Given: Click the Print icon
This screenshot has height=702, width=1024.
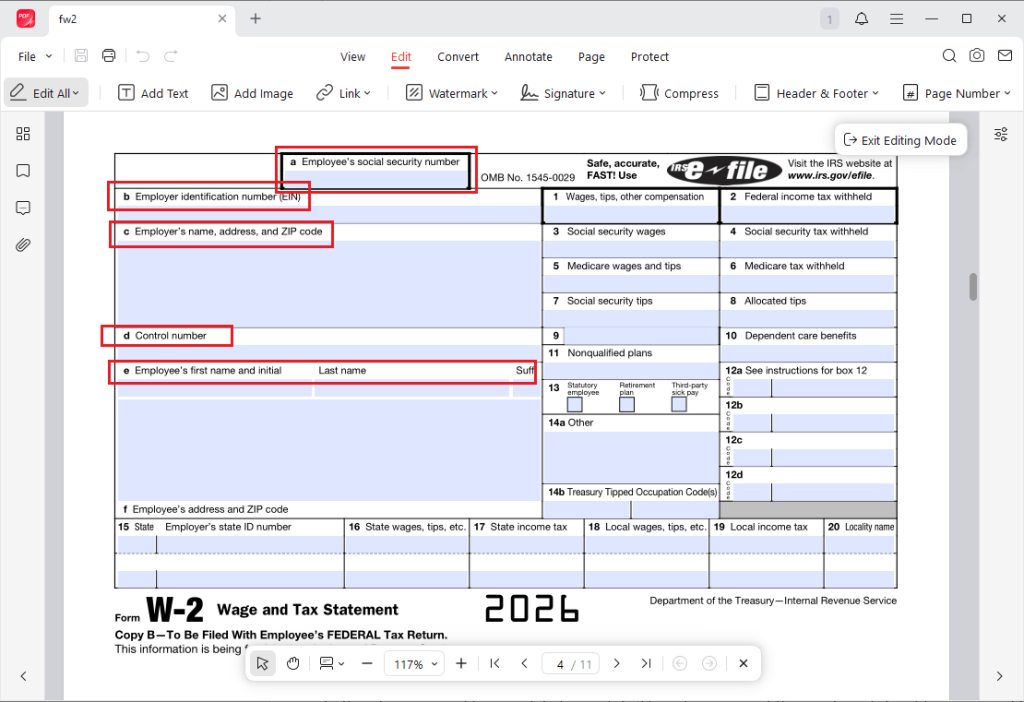Looking at the screenshot, I should pyautogui.click(x=109, y=56).
